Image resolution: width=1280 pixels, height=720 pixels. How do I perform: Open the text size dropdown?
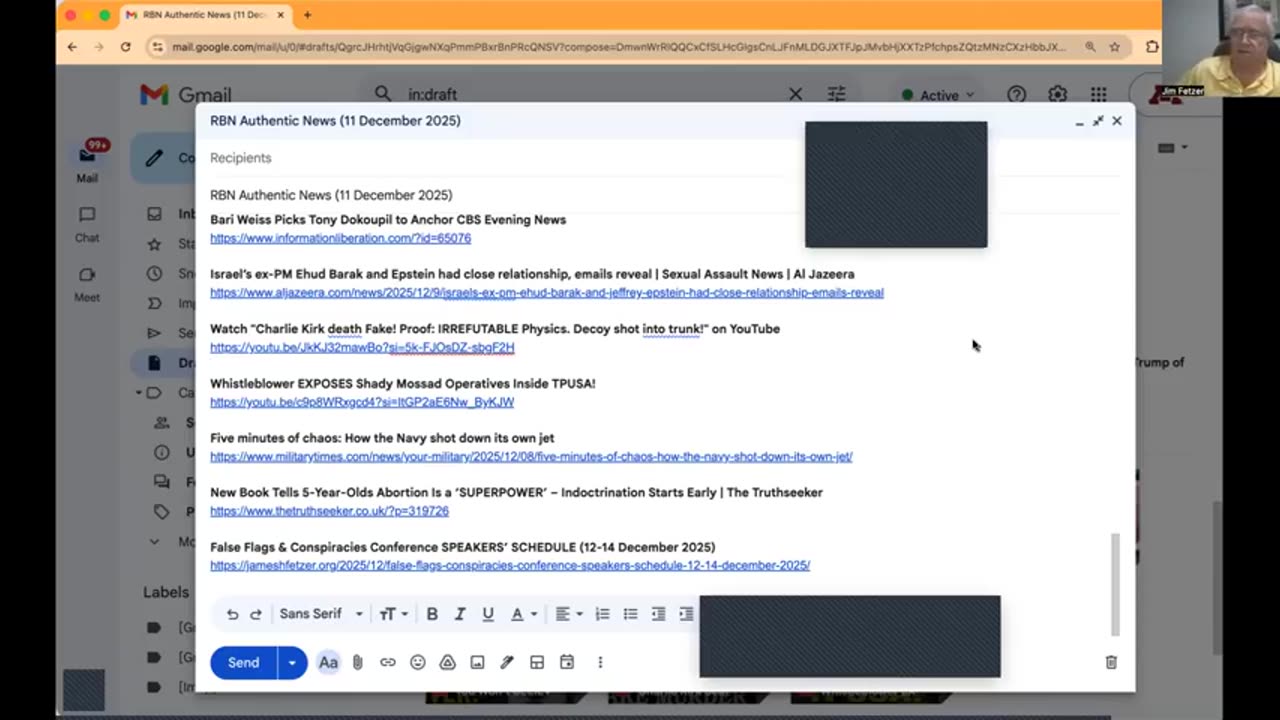pyautogui.click(x=393, y=614)
